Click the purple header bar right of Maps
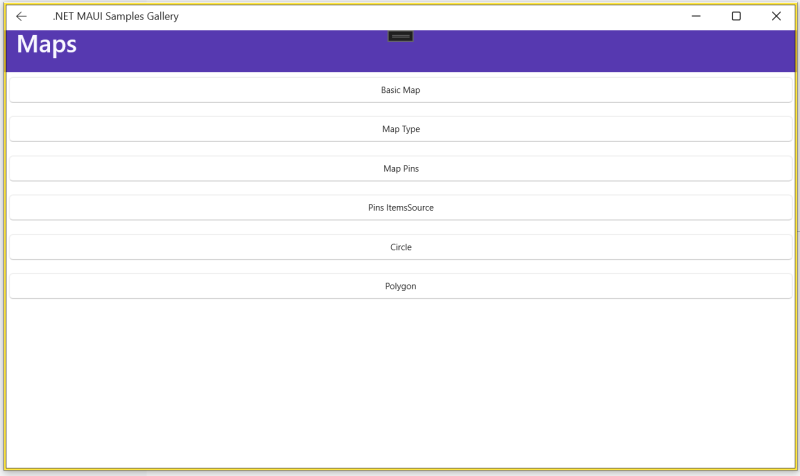 (600, 52)
